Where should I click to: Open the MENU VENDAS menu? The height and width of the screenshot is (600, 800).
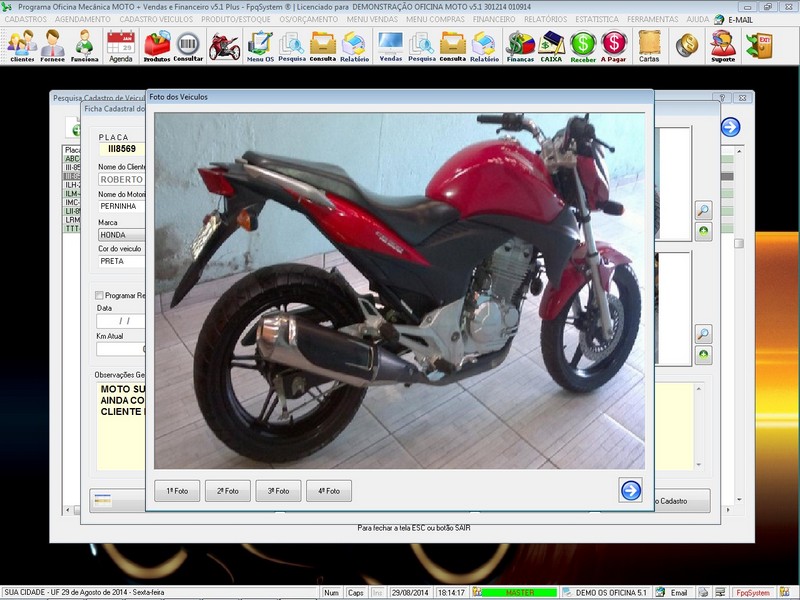click(372, 19)
